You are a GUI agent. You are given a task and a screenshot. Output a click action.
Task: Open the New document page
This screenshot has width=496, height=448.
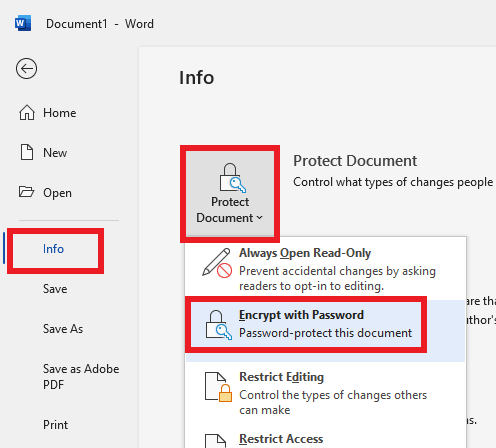(x=55, y=153)
